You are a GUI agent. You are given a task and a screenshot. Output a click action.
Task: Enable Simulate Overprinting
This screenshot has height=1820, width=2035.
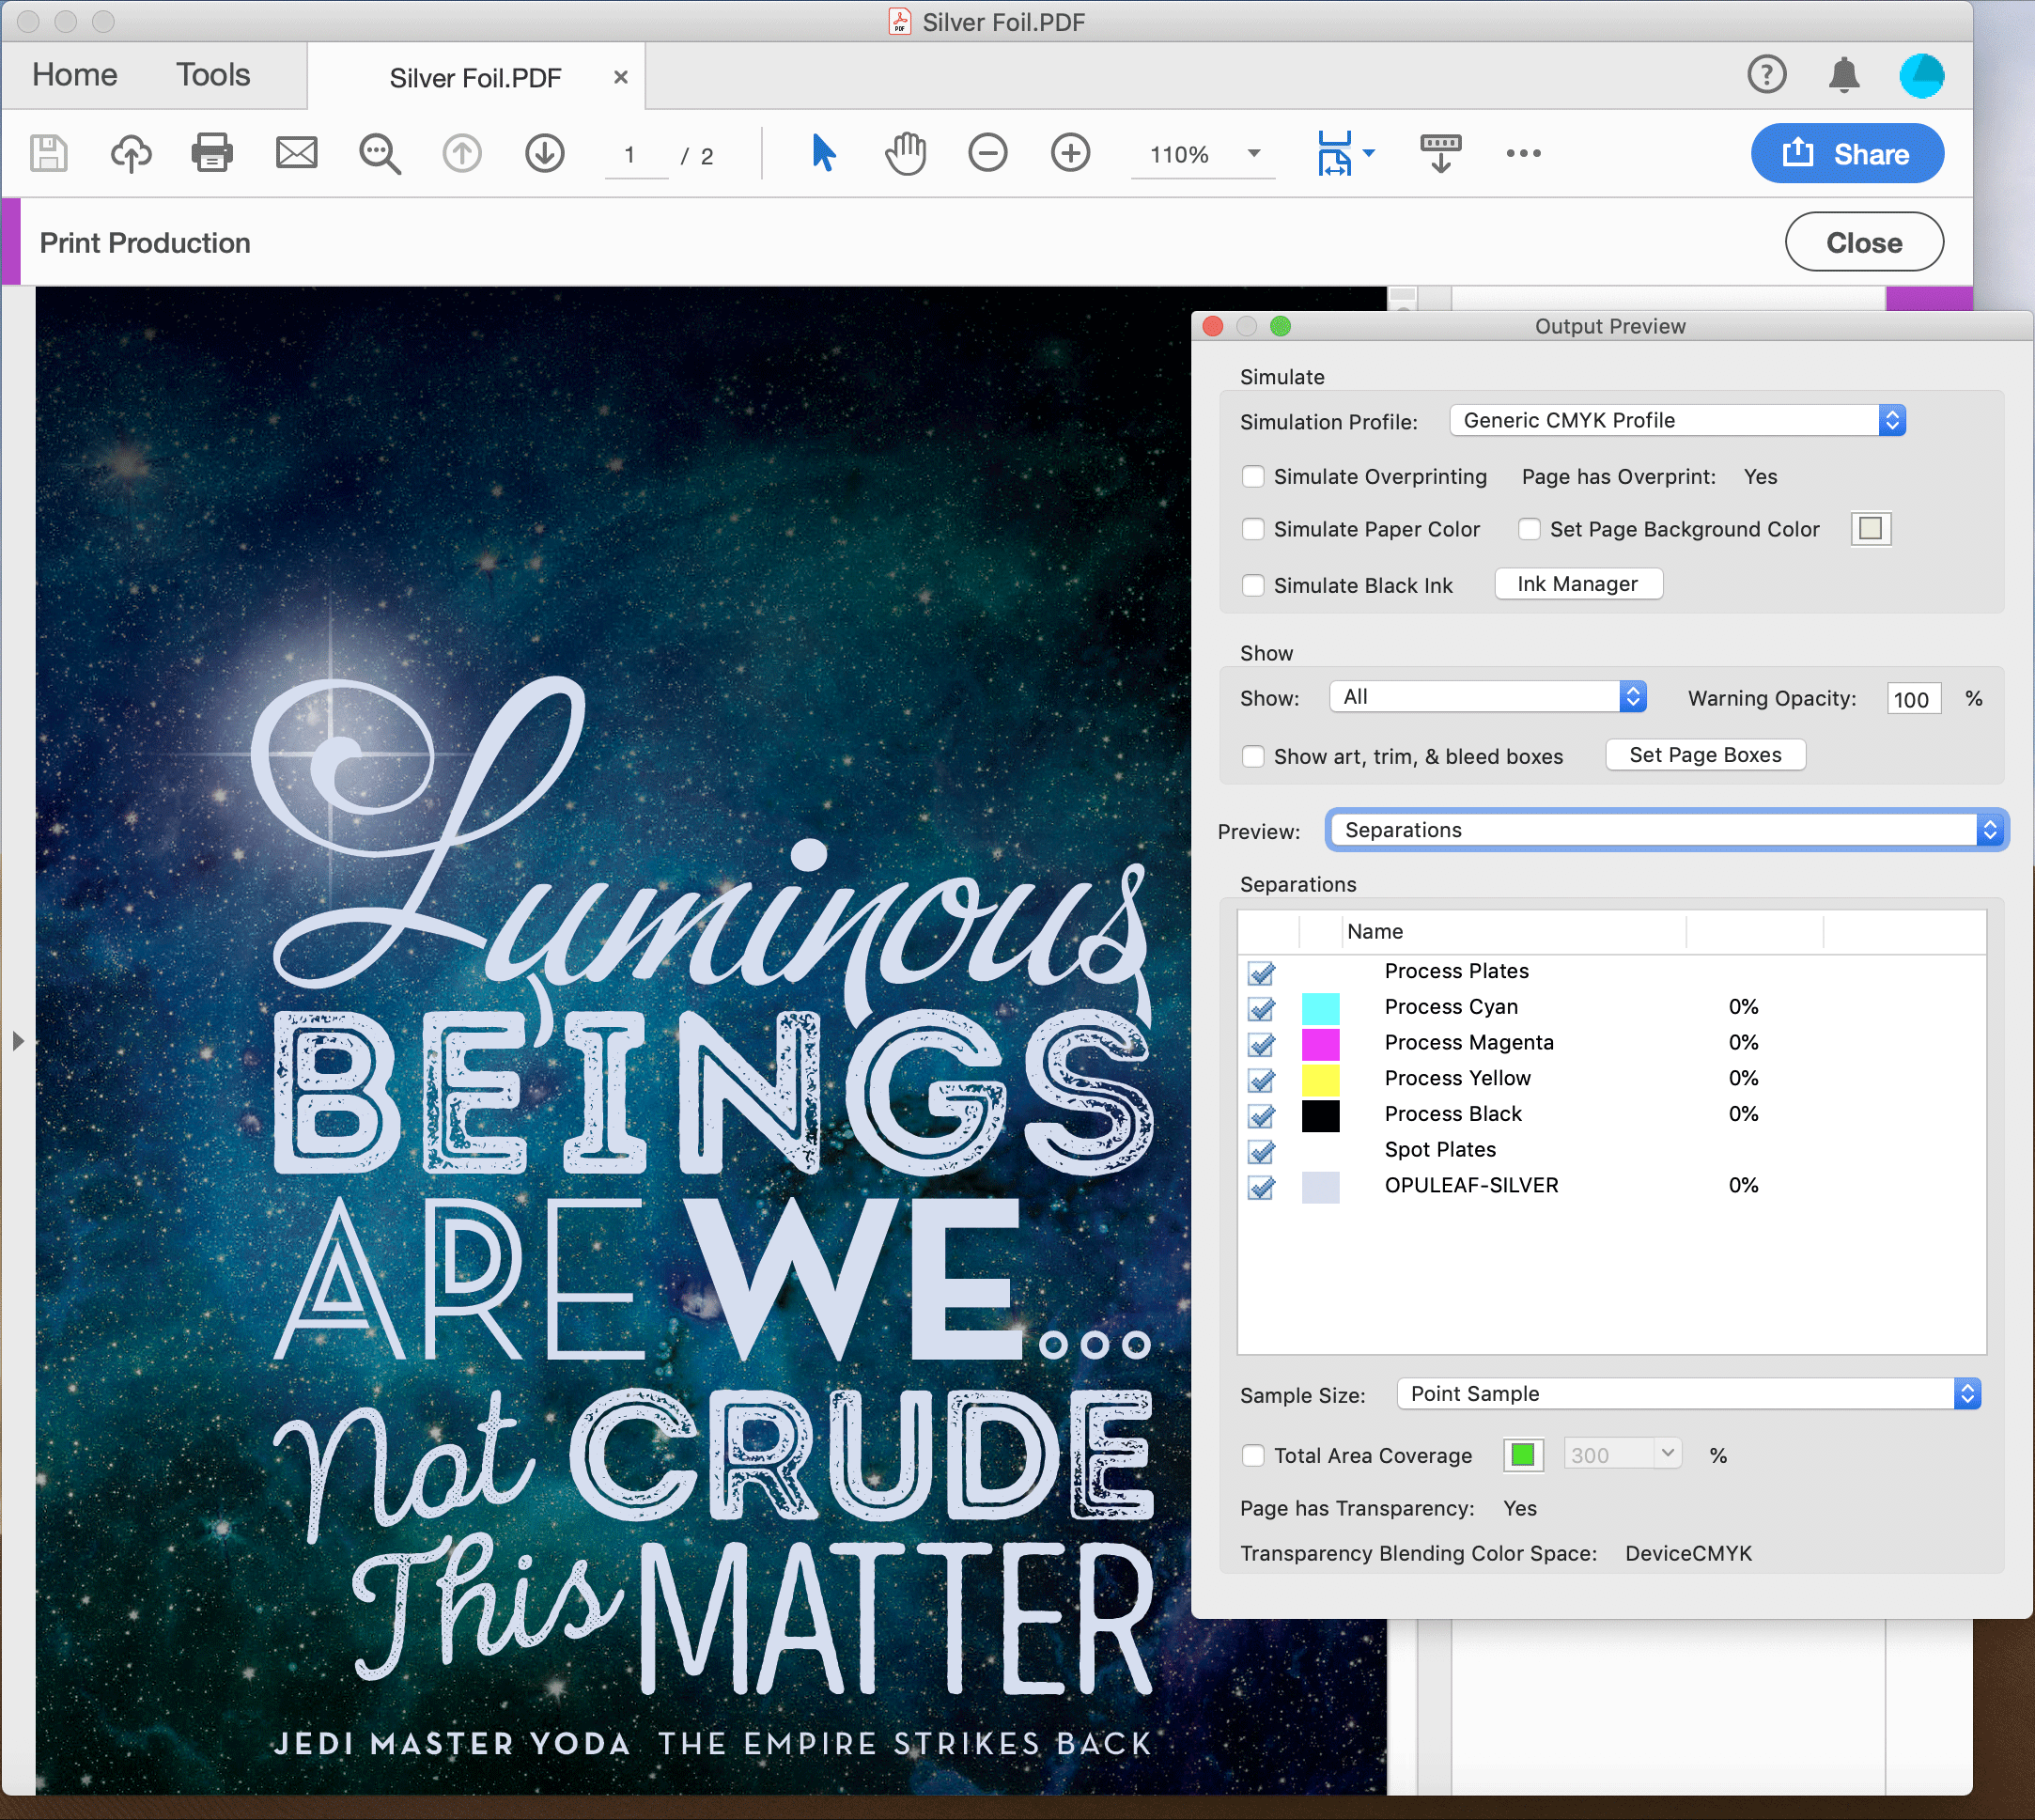(x=1253, y=477)
